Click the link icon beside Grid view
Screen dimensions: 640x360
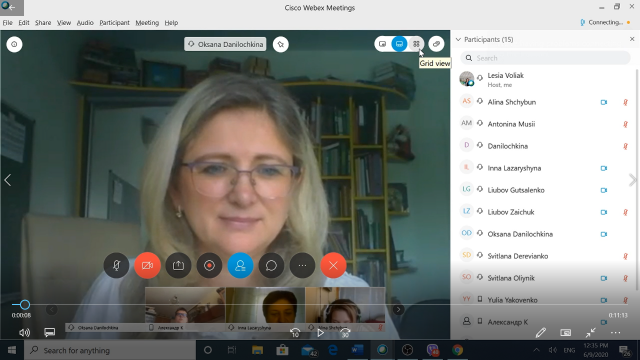coord(436,44)
